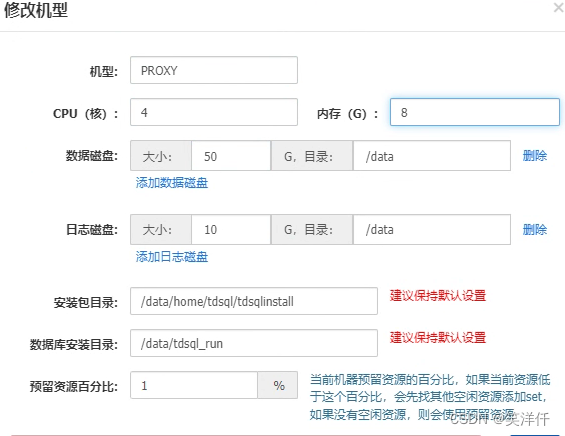Click the 添加日志磁盘 link
Screen dimensions: 565x436
click(x=172, y=257)
